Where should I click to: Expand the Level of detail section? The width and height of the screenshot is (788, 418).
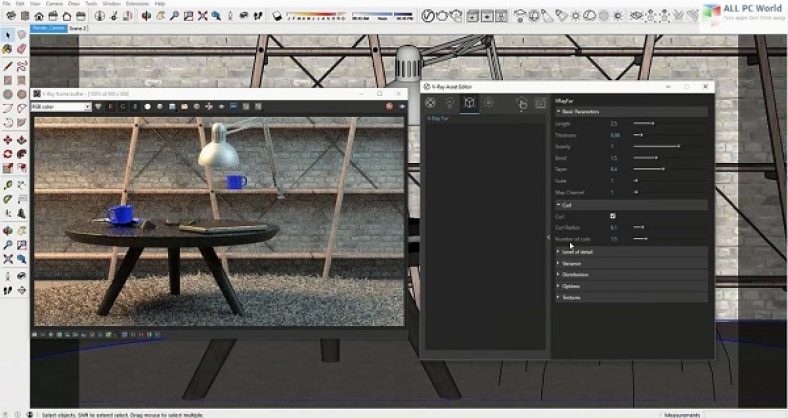[x=631, y=252]
